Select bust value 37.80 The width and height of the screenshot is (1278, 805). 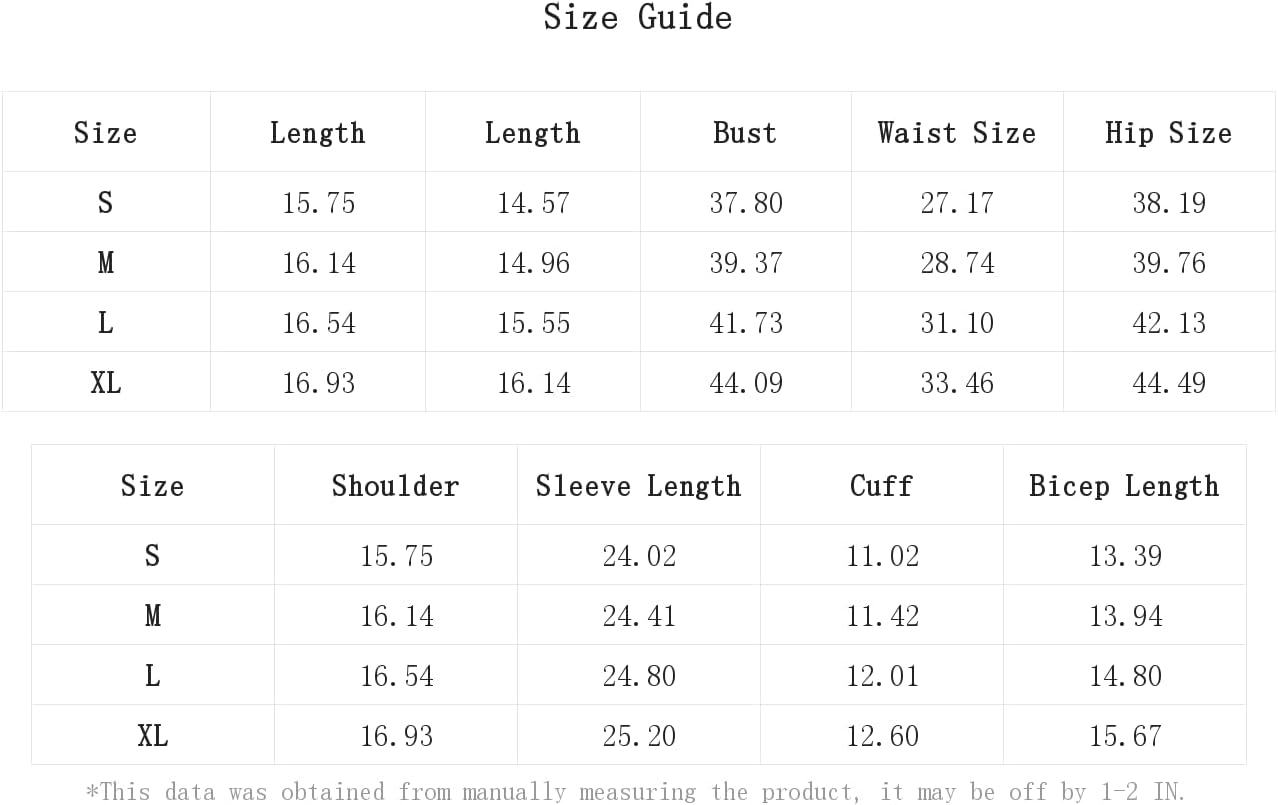[746, 203]
